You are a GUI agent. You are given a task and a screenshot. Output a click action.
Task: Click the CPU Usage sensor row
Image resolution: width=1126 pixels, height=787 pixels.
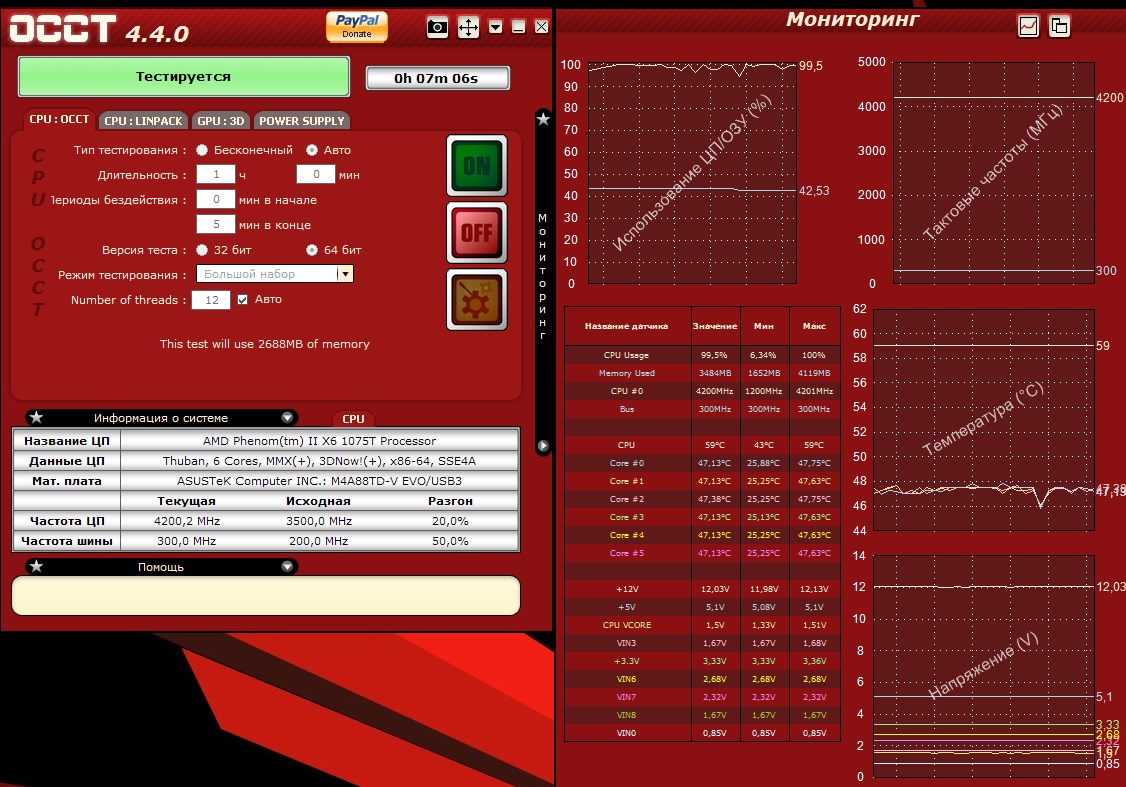coord(702,355)
